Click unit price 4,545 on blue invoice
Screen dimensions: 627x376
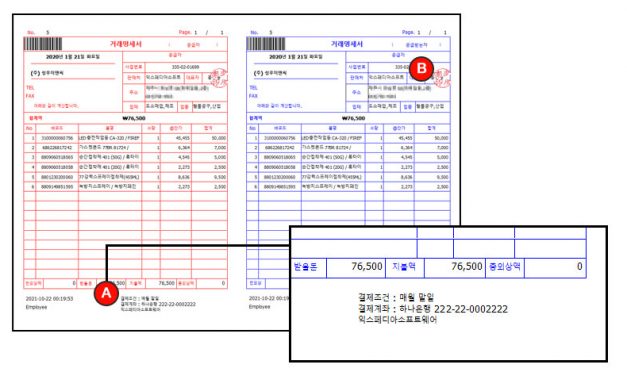point(406,157)
